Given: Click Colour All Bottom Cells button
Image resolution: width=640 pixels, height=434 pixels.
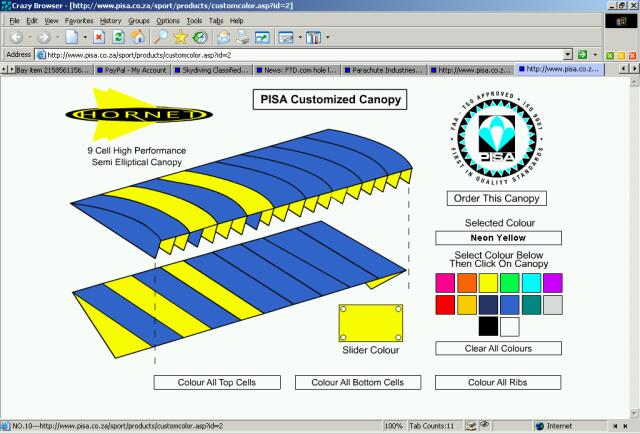Looking at the screenshot, I should pyautogui.click(x=358, y=383).
